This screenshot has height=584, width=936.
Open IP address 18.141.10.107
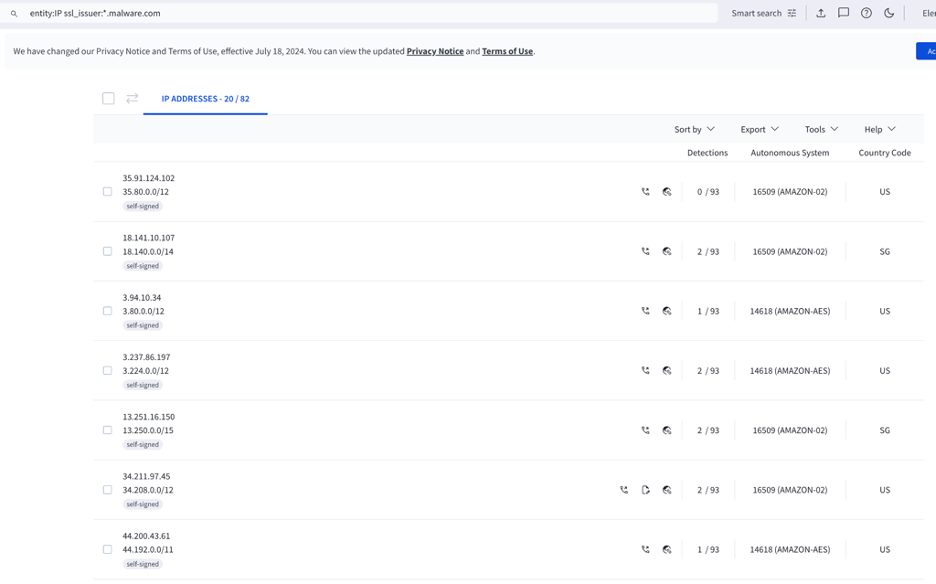(149, 238)
